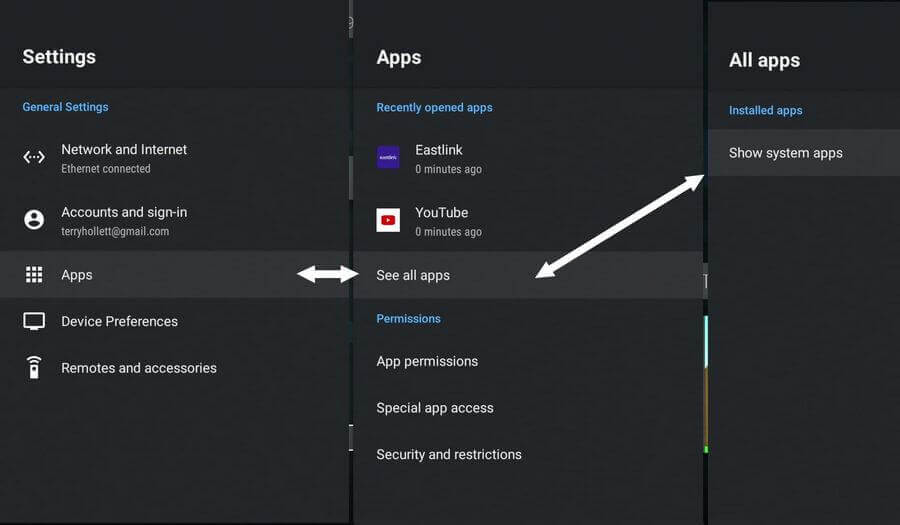This screenshot has width=900, height=525.
Task: Open Security and restrictions
Action: (449, 454)
